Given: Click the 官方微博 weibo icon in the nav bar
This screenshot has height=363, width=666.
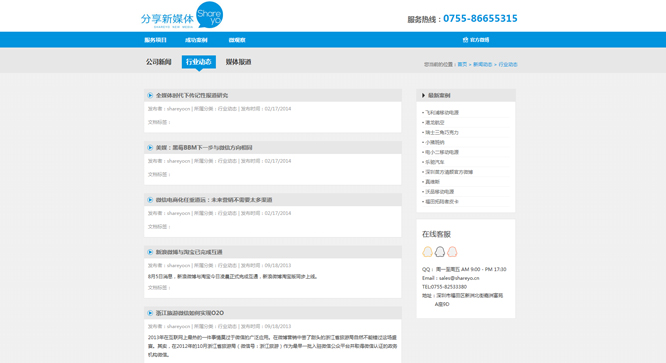Looking at the screenshot, I should click(x=465, y=40).
